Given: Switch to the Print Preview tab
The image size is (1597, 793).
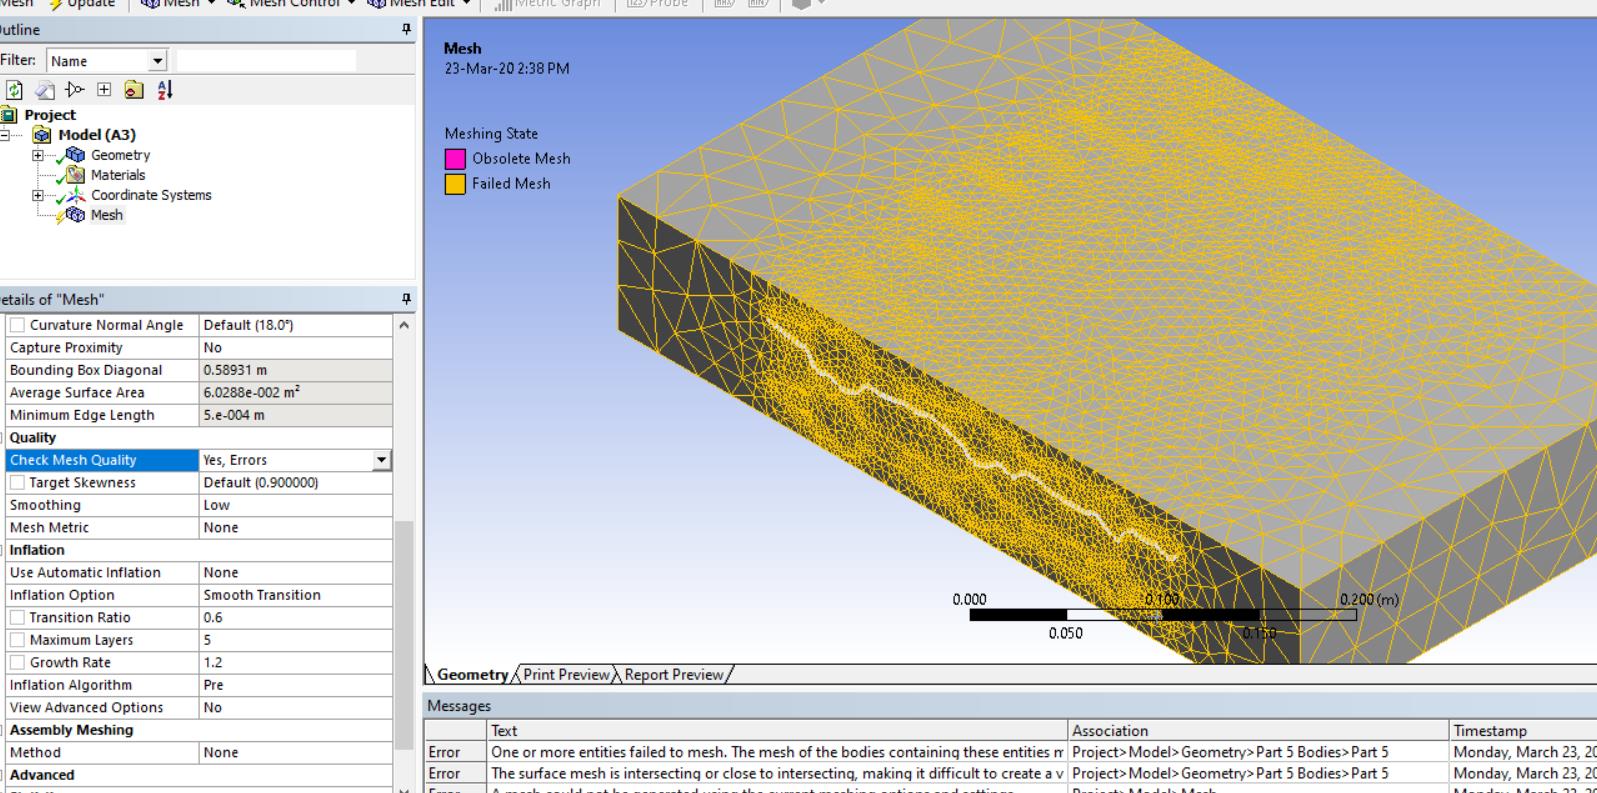Looking at the screenshot, I should pos(566,675).
